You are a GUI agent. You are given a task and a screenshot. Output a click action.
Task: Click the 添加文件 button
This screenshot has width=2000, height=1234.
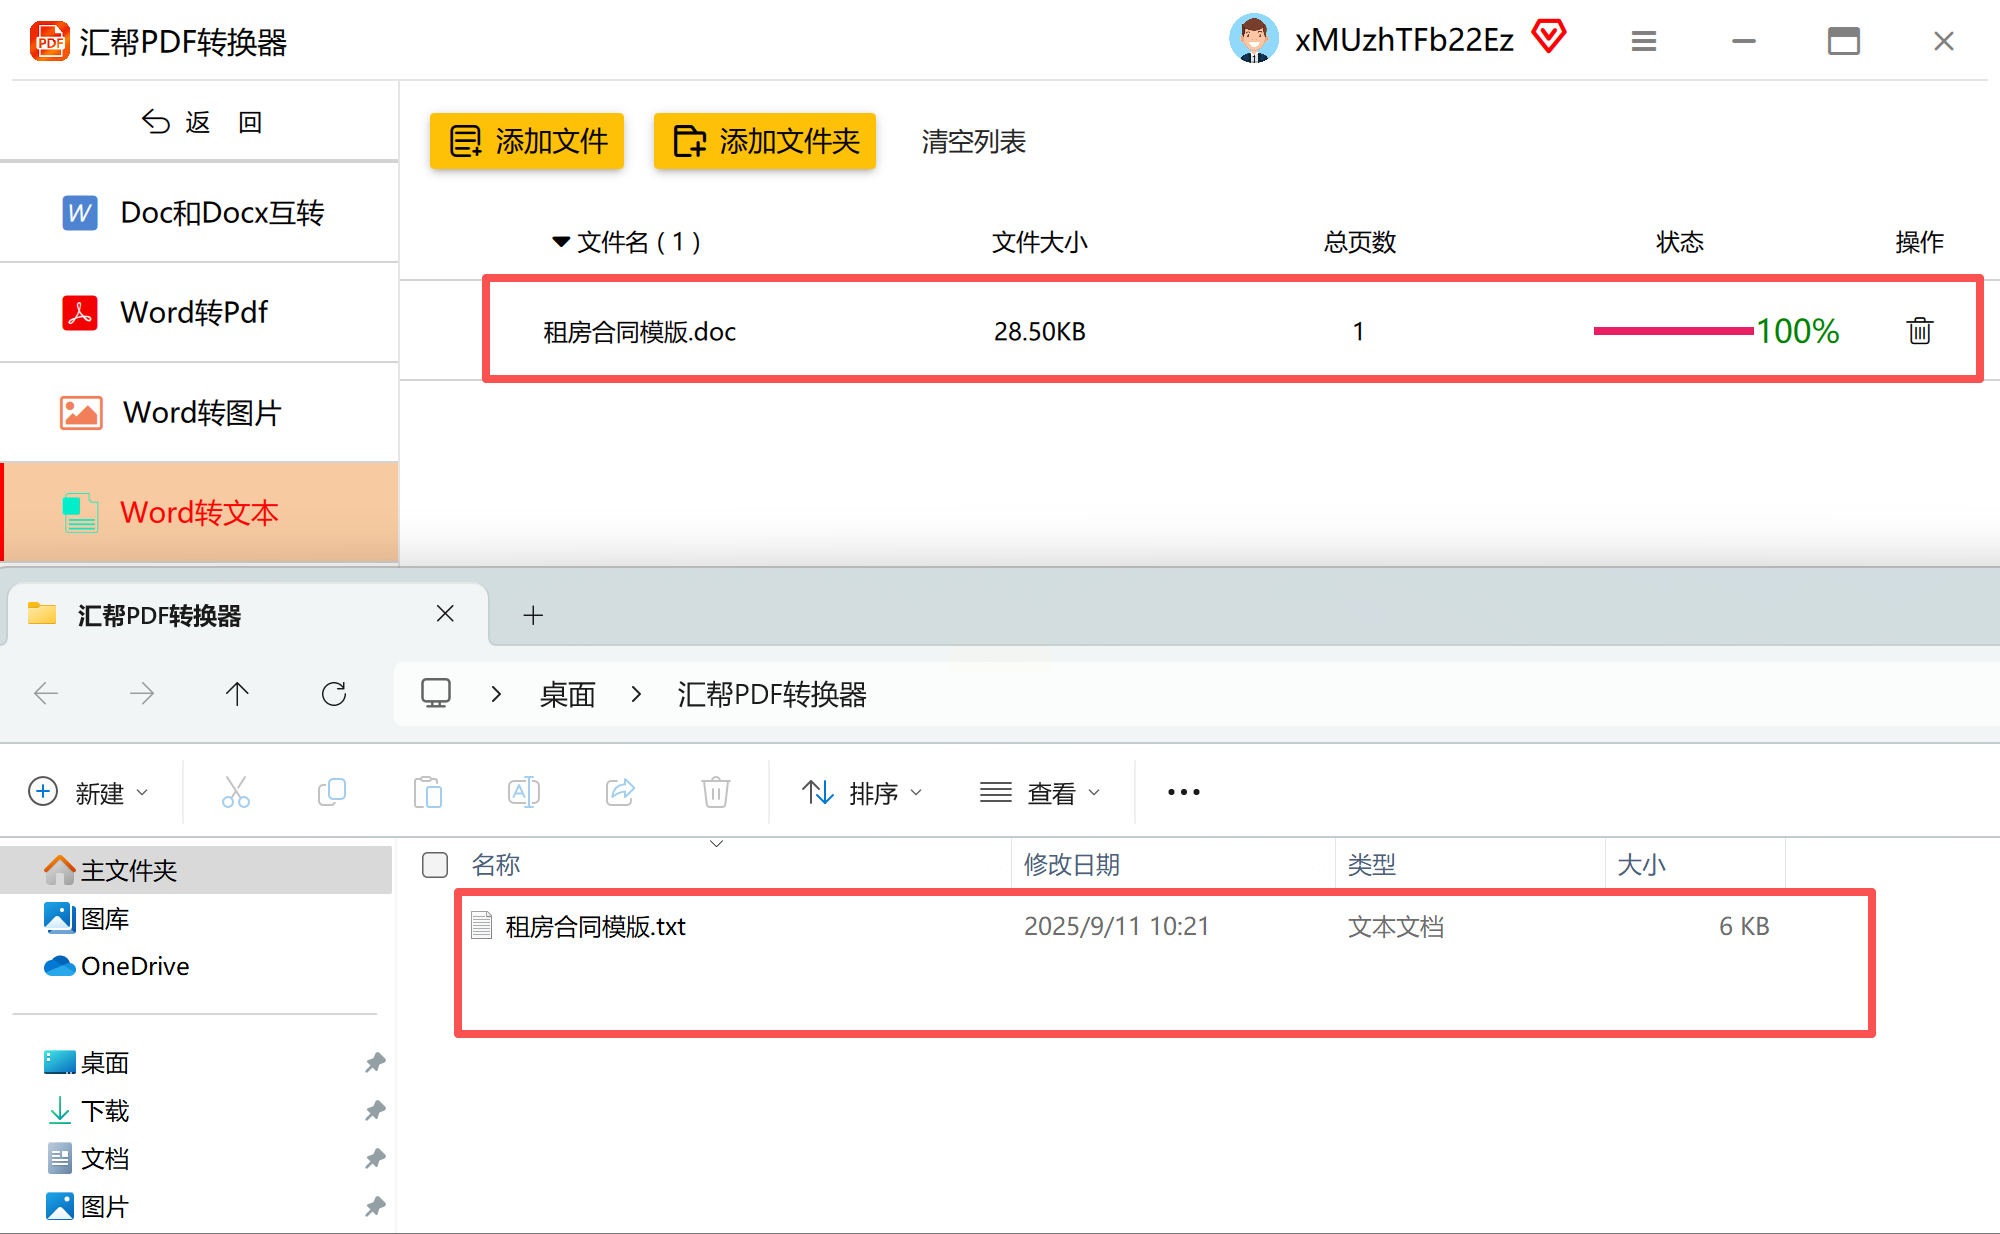[x=527, y=141]
